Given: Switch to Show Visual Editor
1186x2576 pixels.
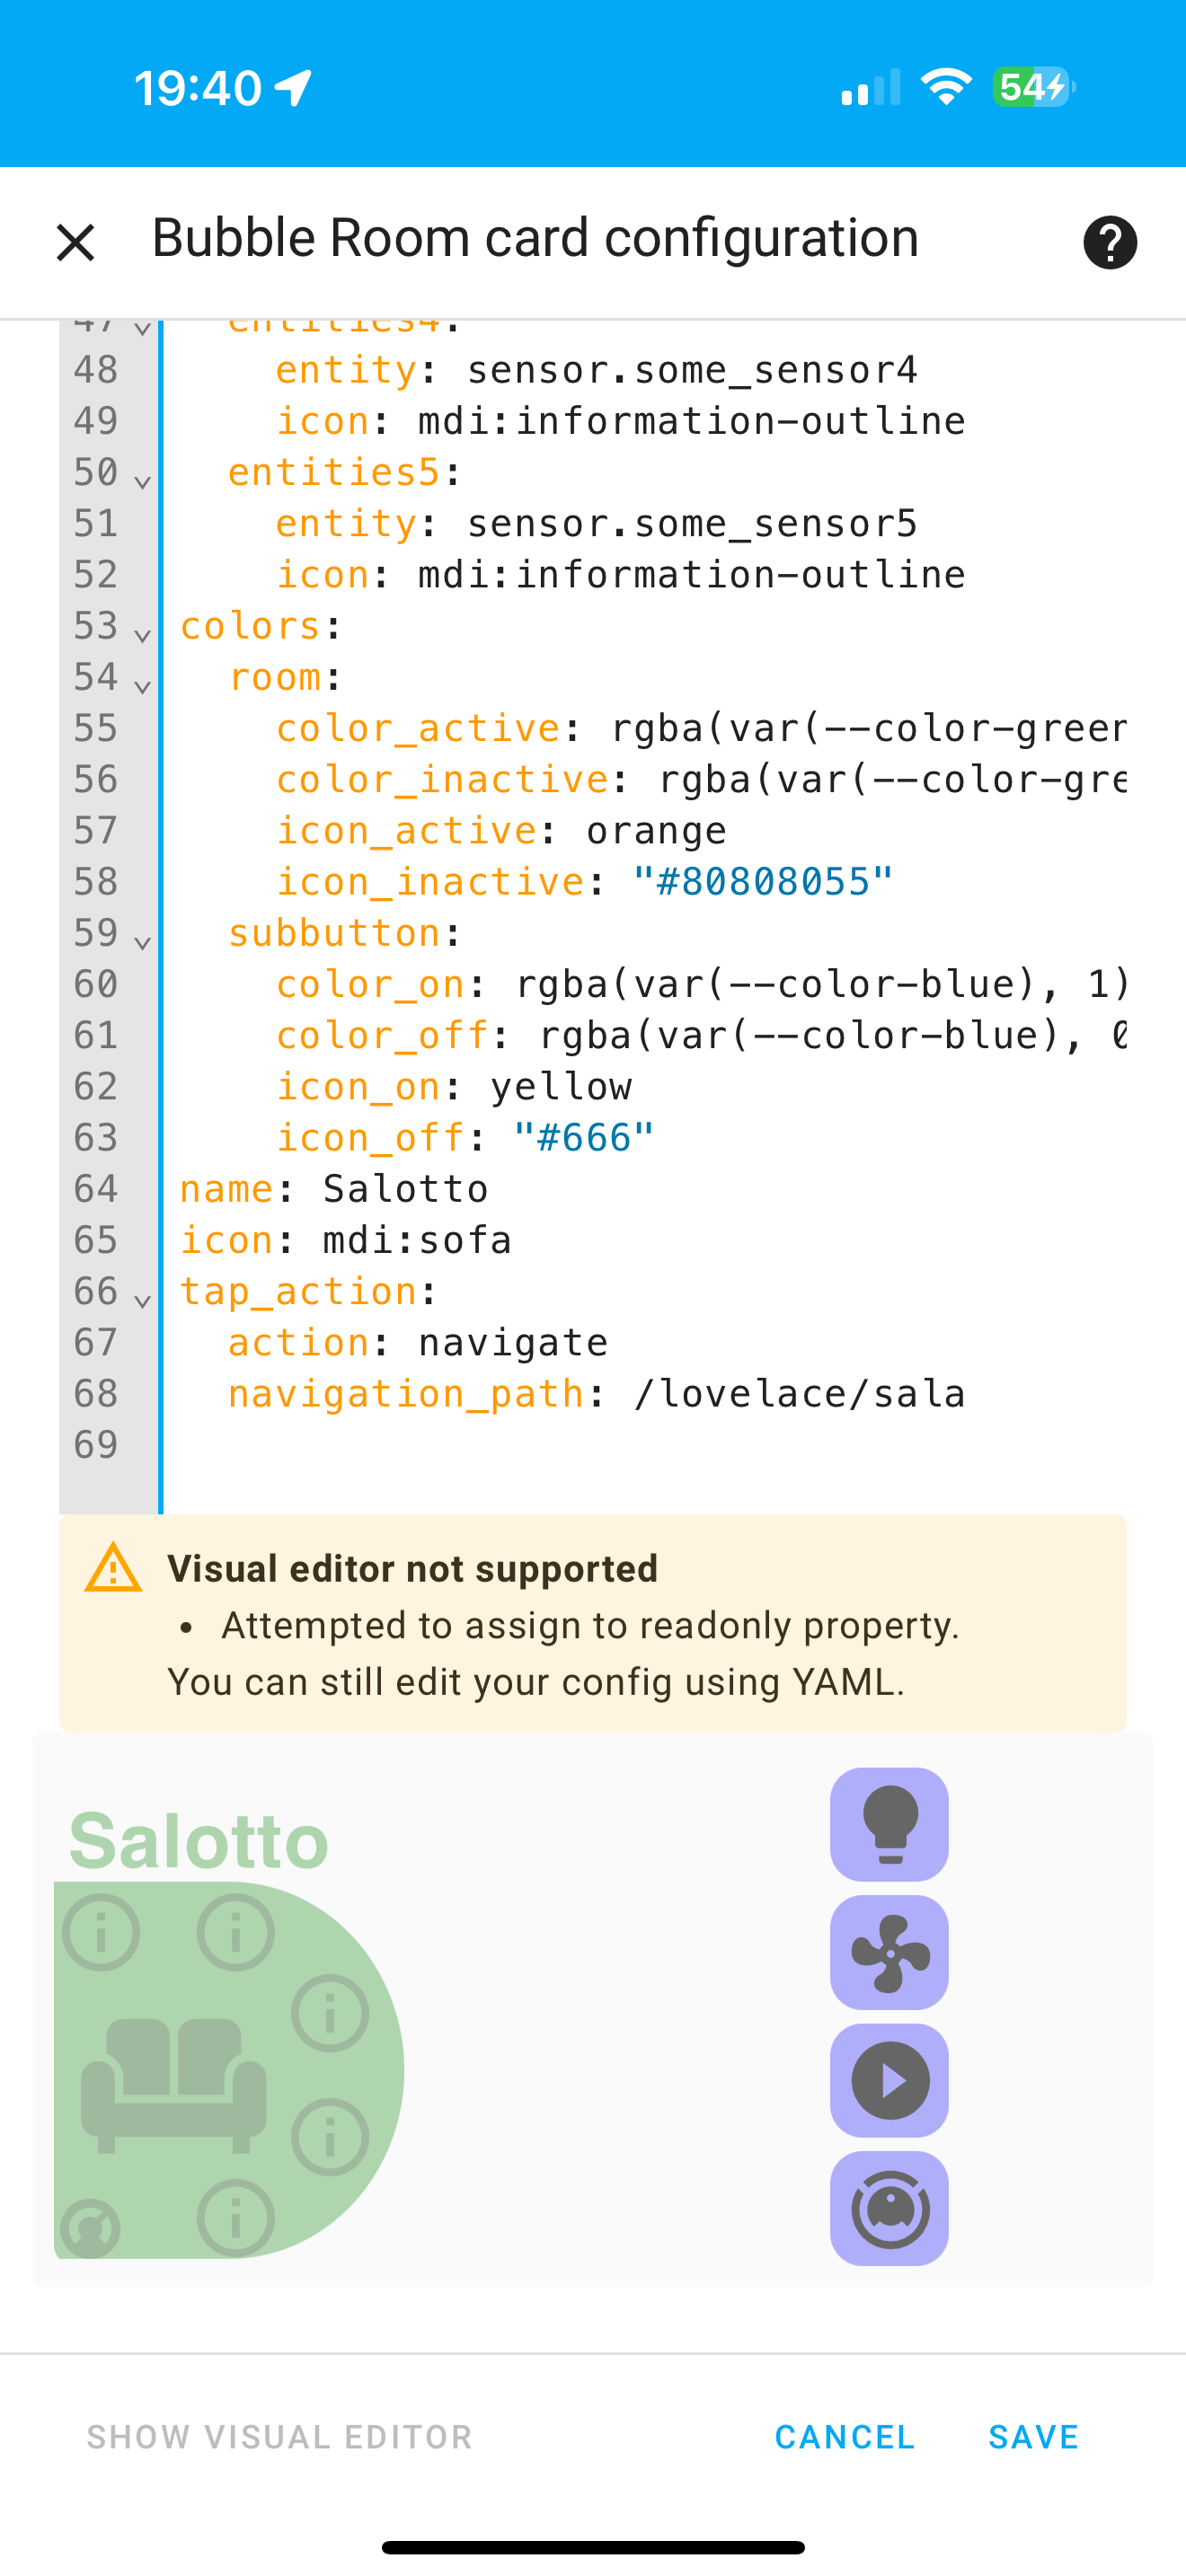Looking at the screenshot, I should [279, 2436].
